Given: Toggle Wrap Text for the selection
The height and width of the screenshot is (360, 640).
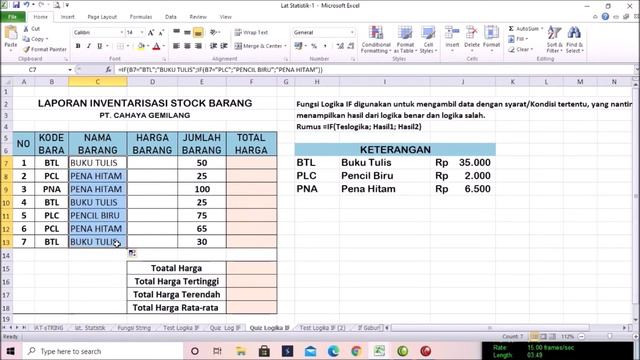Looking at the screenshot, I should pos(251,32).
